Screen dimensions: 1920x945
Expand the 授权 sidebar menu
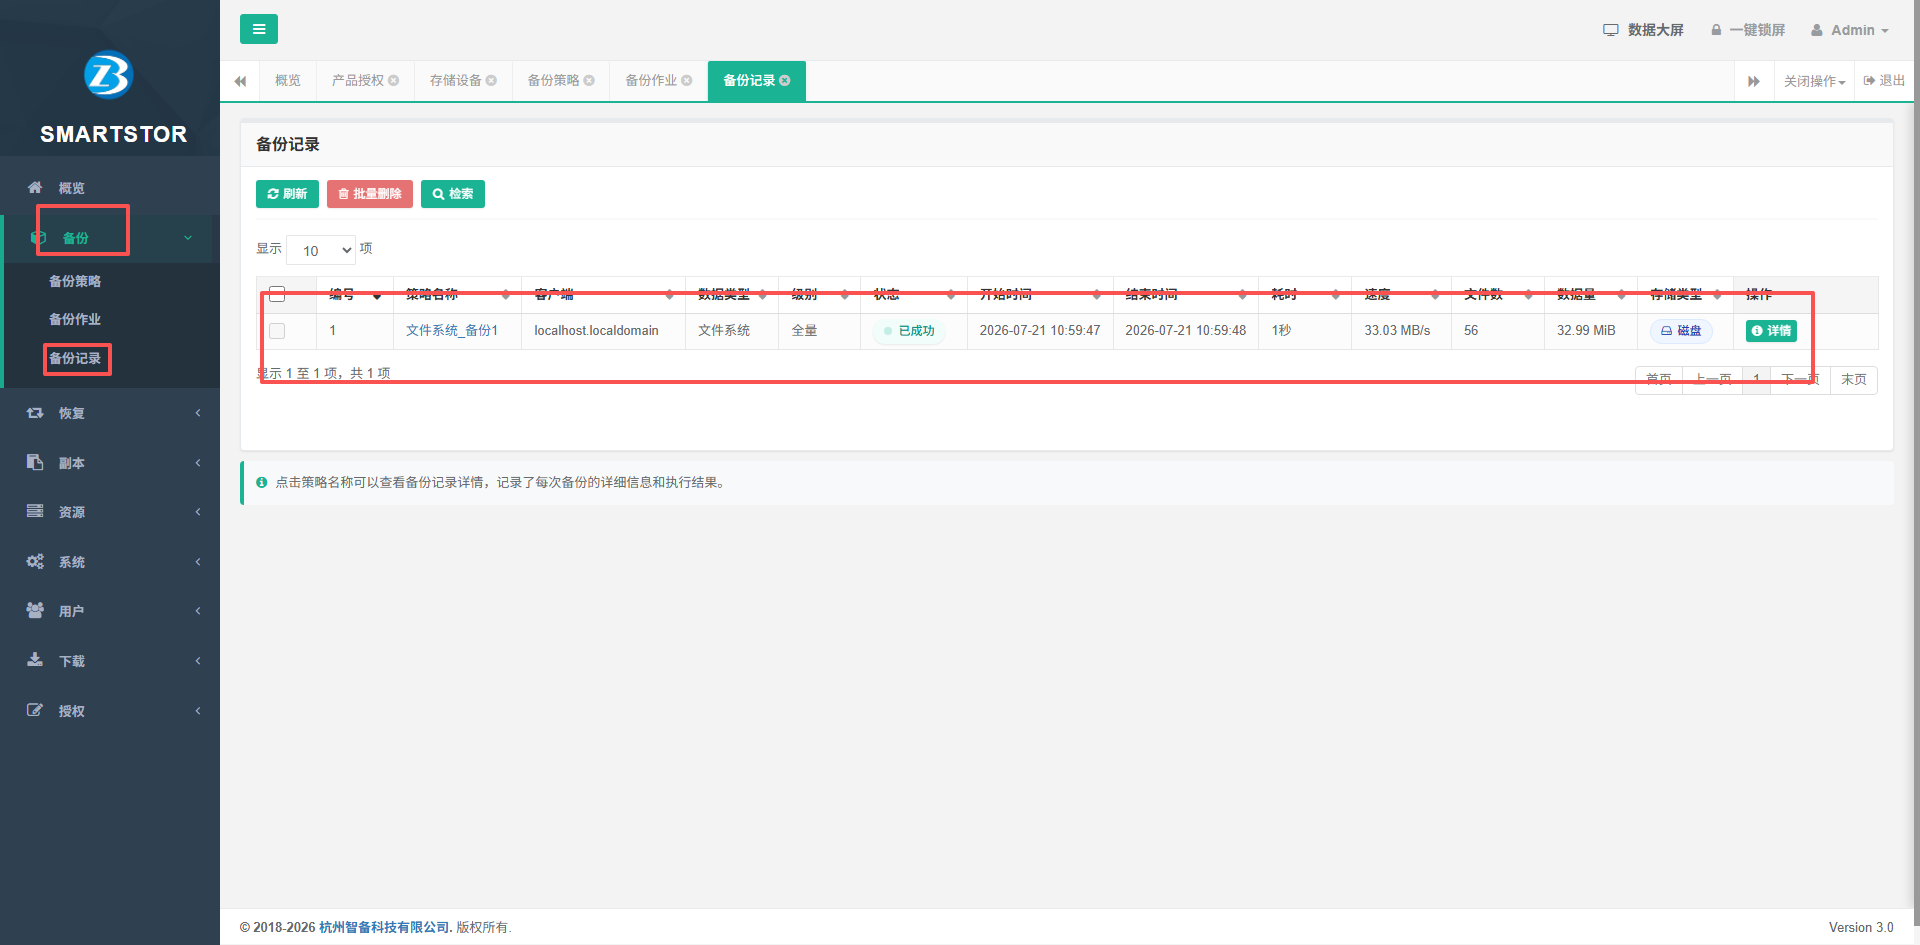pyautogui.click(x=110, y=711)
